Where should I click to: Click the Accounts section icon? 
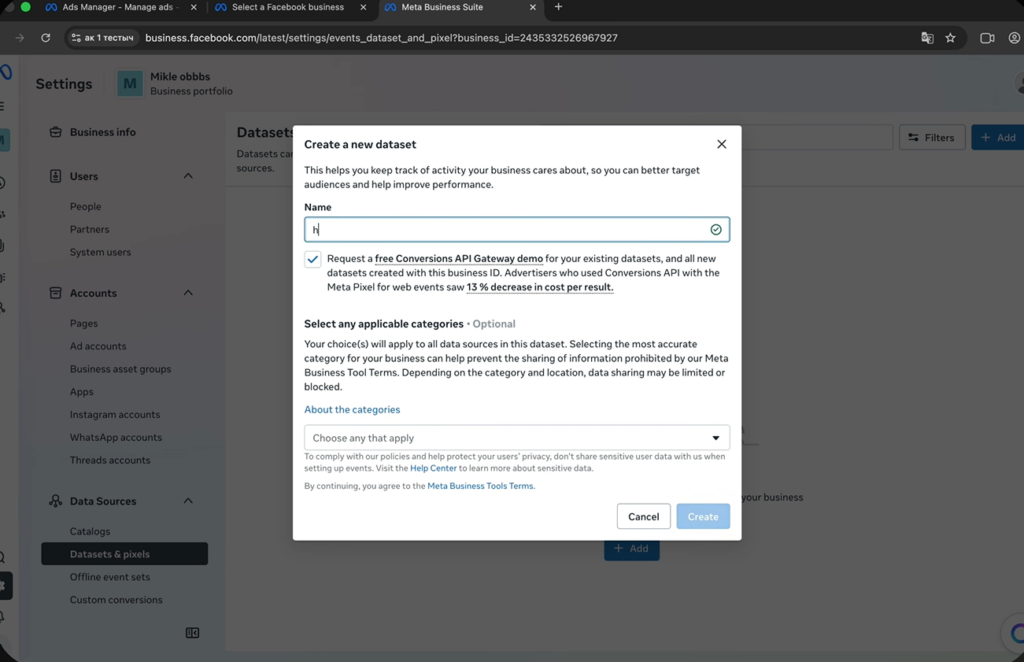(x=56, y=293)
